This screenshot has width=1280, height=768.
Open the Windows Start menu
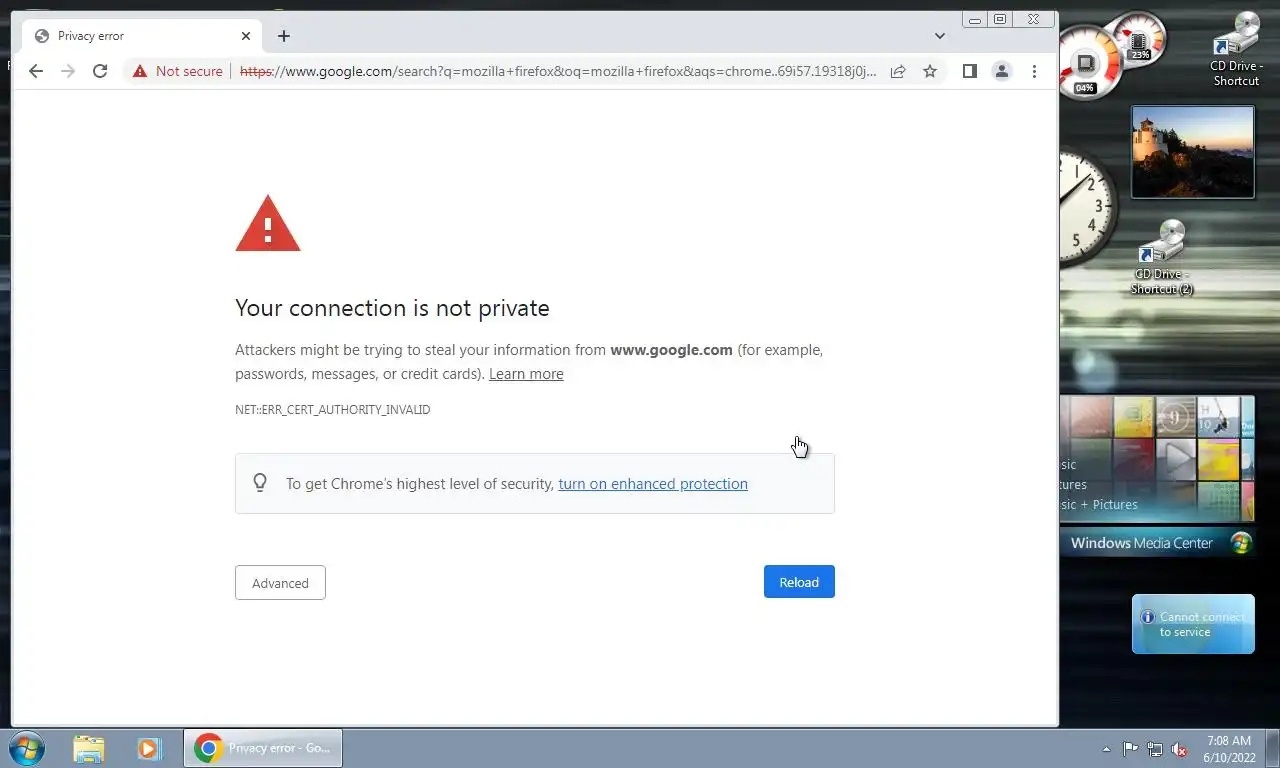pyautogui.click(x=26, y=748)
